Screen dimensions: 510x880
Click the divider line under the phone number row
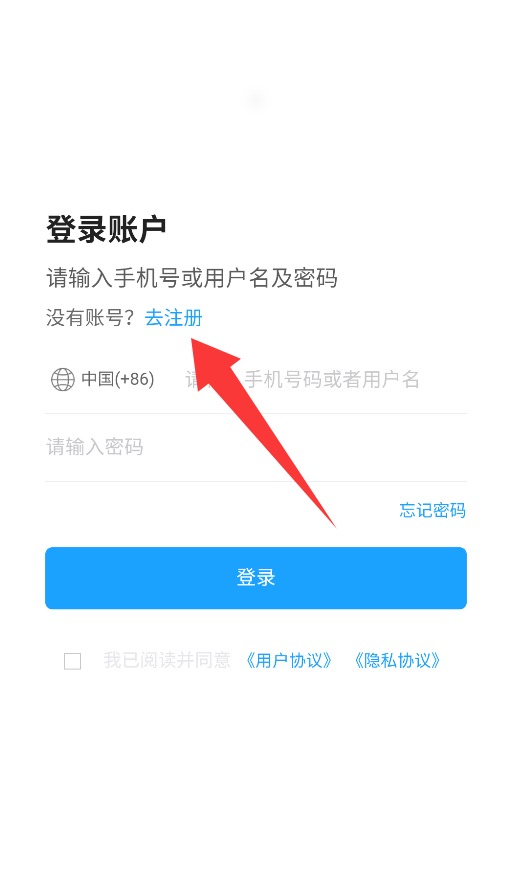coord(256,414)
